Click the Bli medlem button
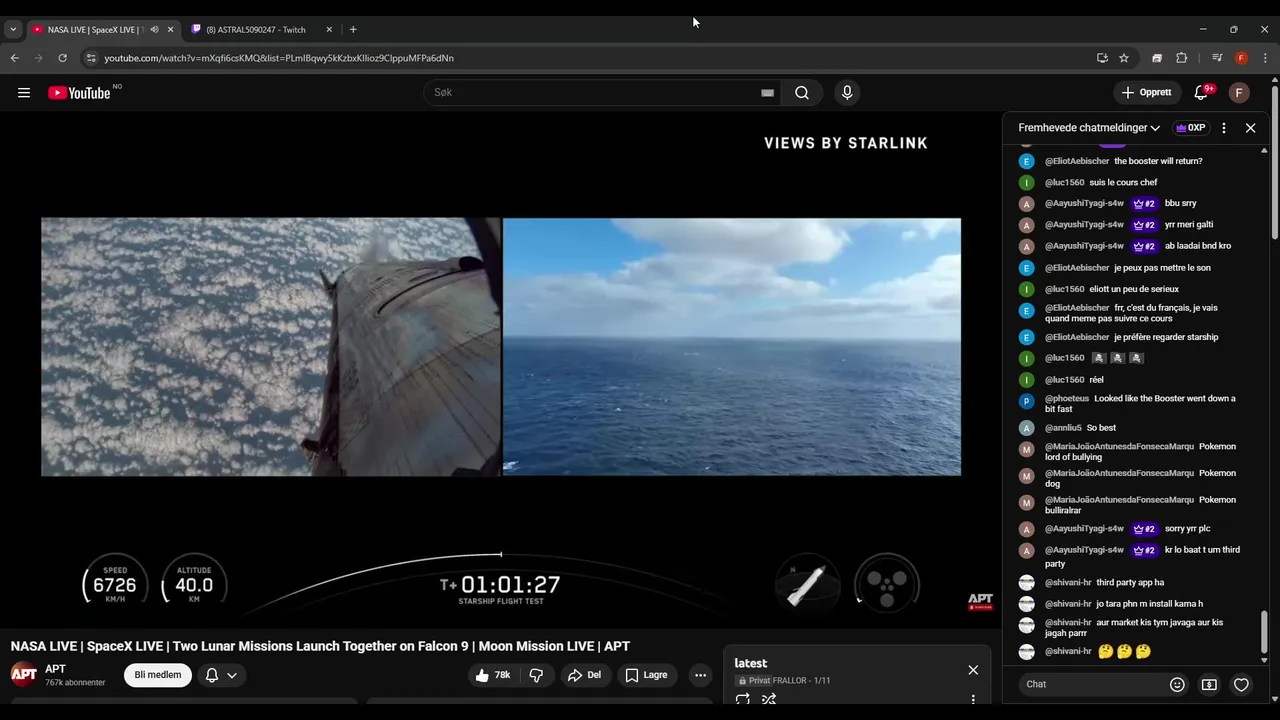Image resolution: width=1280 pixels, height=720 pixels. [x=158, y=675]
